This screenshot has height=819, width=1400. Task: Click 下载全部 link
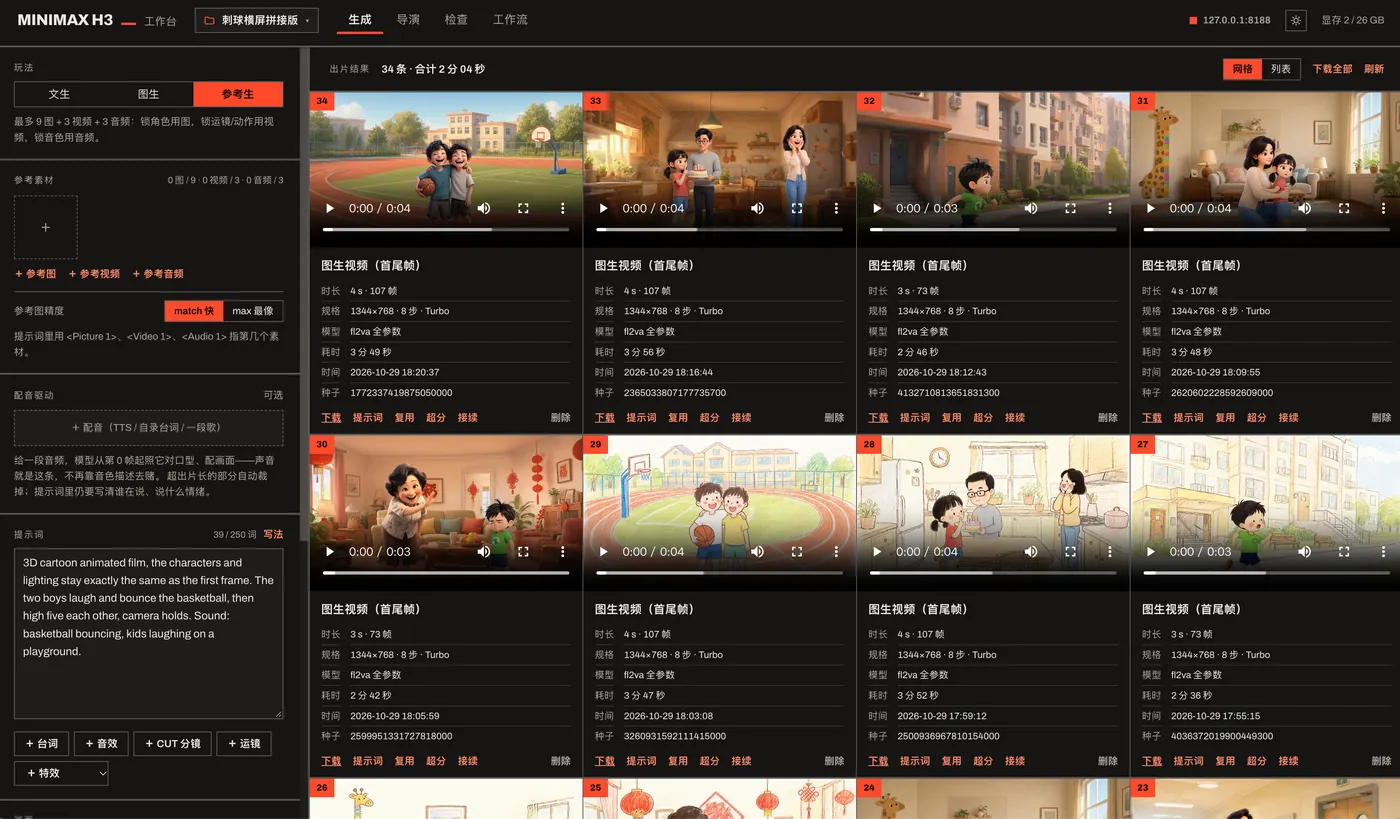(x=1332, y=69)
